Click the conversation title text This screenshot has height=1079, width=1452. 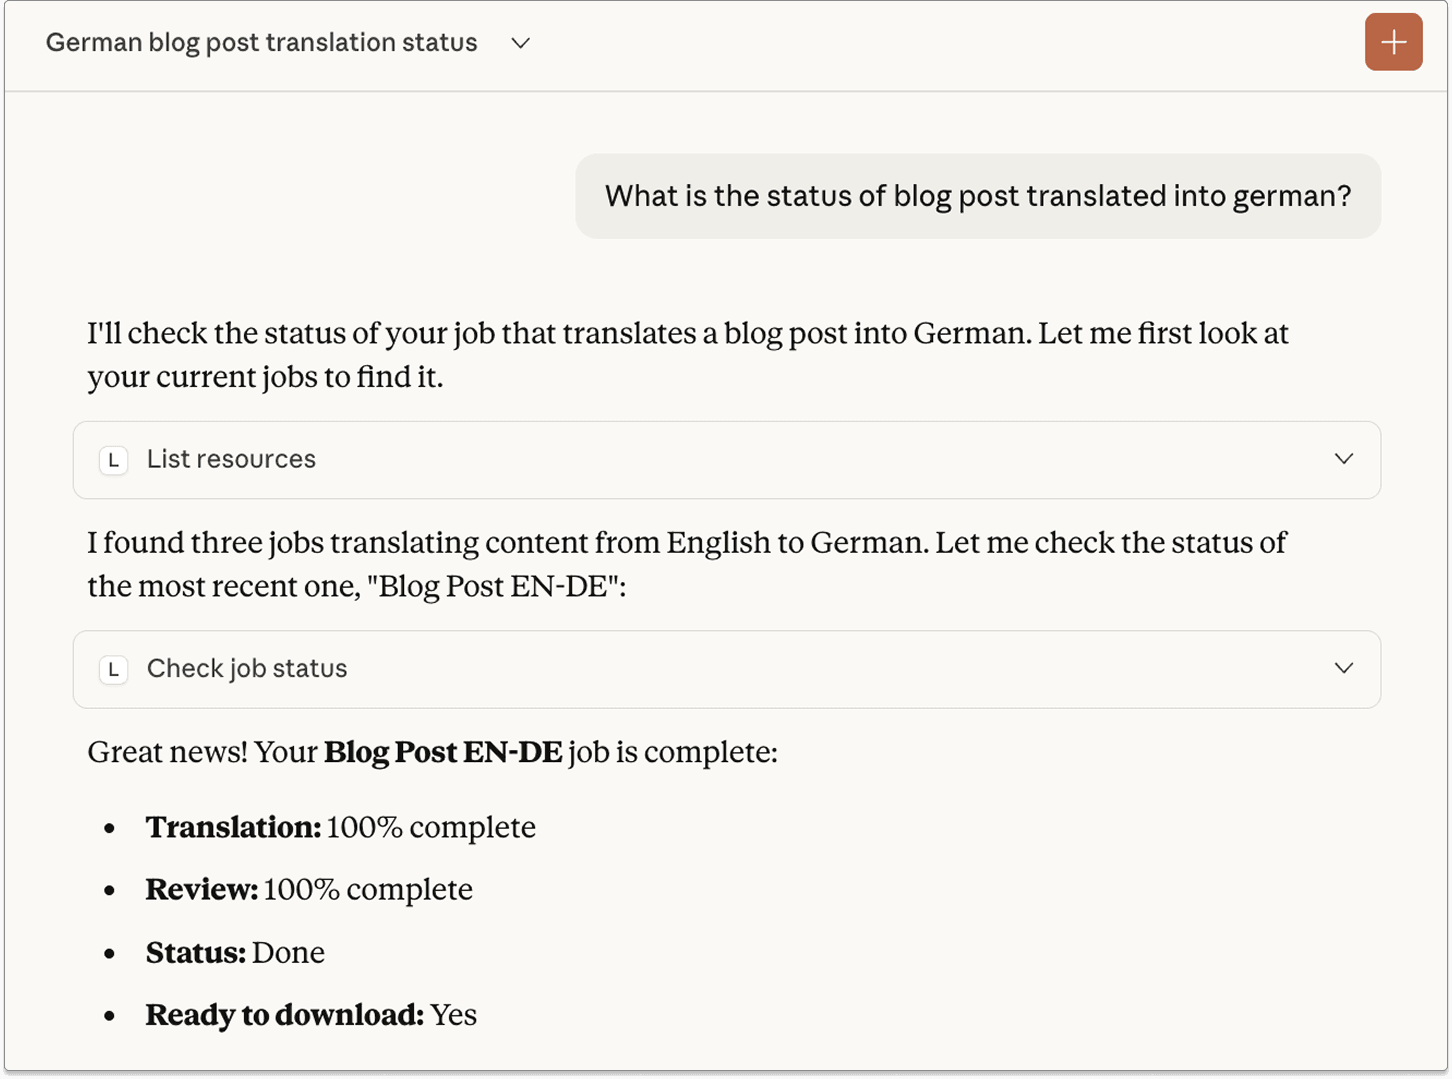tap(261, 42)
